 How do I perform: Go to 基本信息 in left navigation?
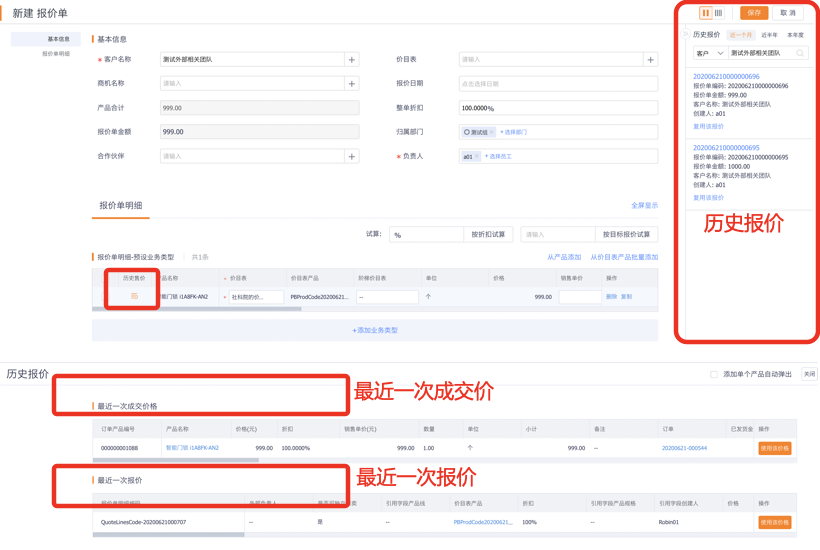click(58, 39)
